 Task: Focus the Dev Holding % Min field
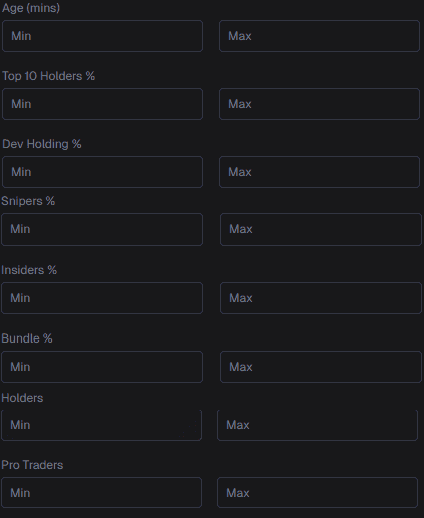(x=102, y=172)
